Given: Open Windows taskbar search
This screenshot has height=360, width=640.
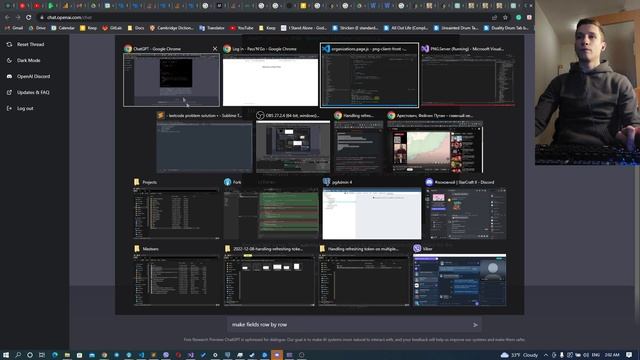Looking at the screenshot, I should 18,355.
